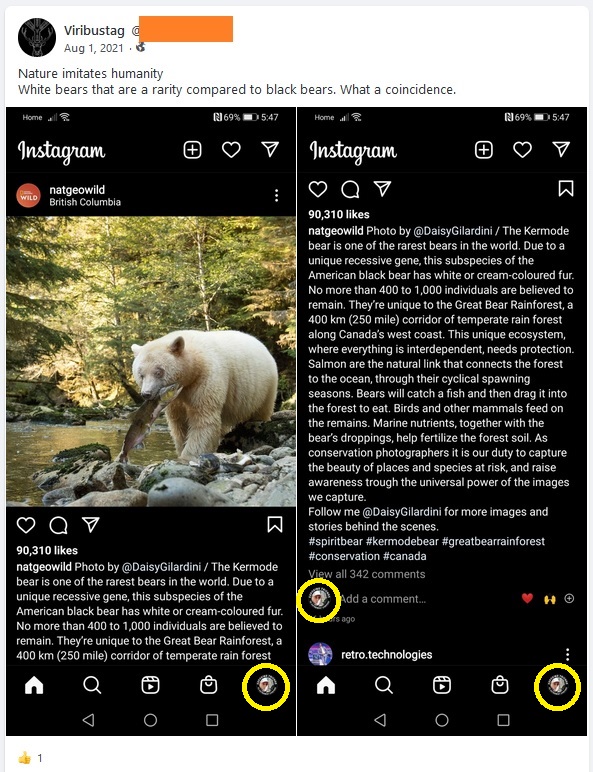The width and height of the screenshot is (593, 772).
Task: Open three-dot menu beside retro.technologies
Action: 567,654
